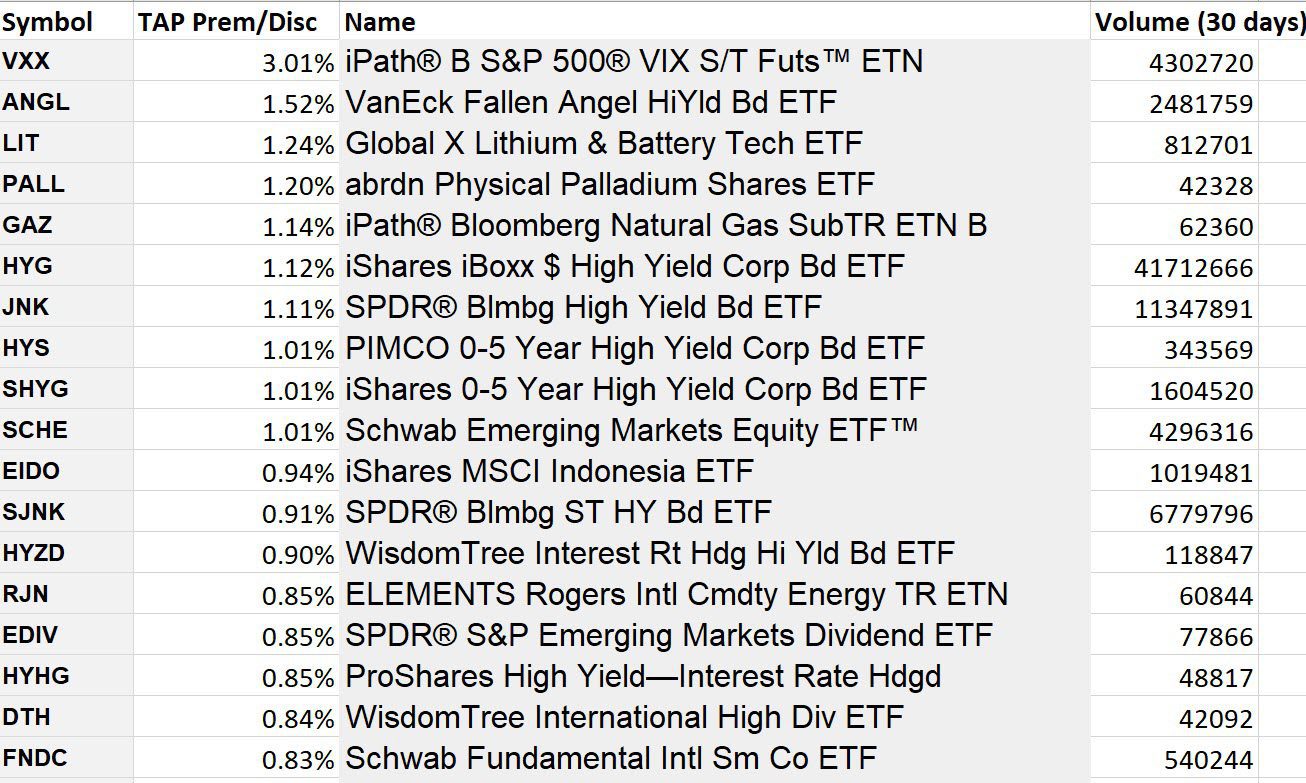The height and width of the screenshot is (783, 1306).
Task: Select the WisdomTree Interest Rt Hdg name cell
Action: click(650, 554)
